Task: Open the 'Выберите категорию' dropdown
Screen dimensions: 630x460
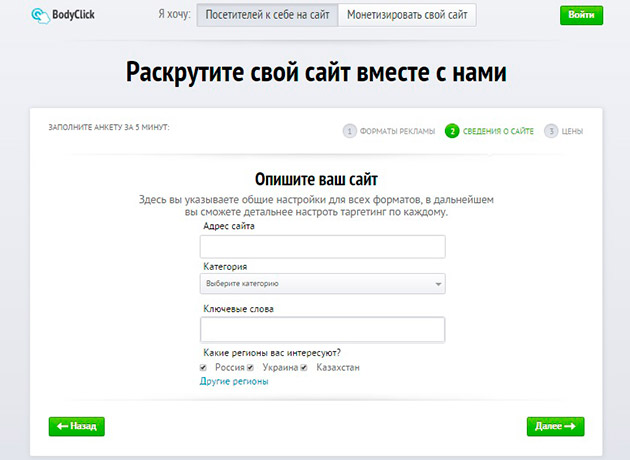Action: click(323, 284)
